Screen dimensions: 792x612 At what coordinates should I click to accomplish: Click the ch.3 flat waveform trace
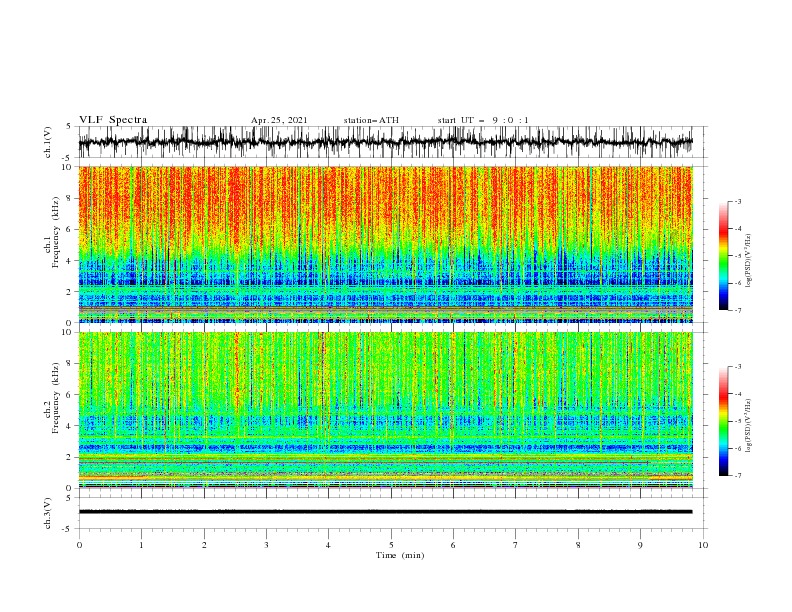tap(385, 512)
